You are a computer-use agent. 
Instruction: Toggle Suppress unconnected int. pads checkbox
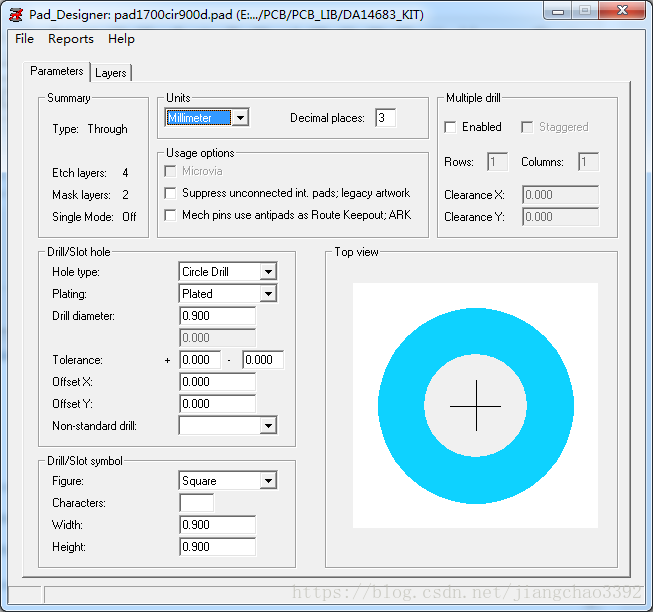click(171, 193)
